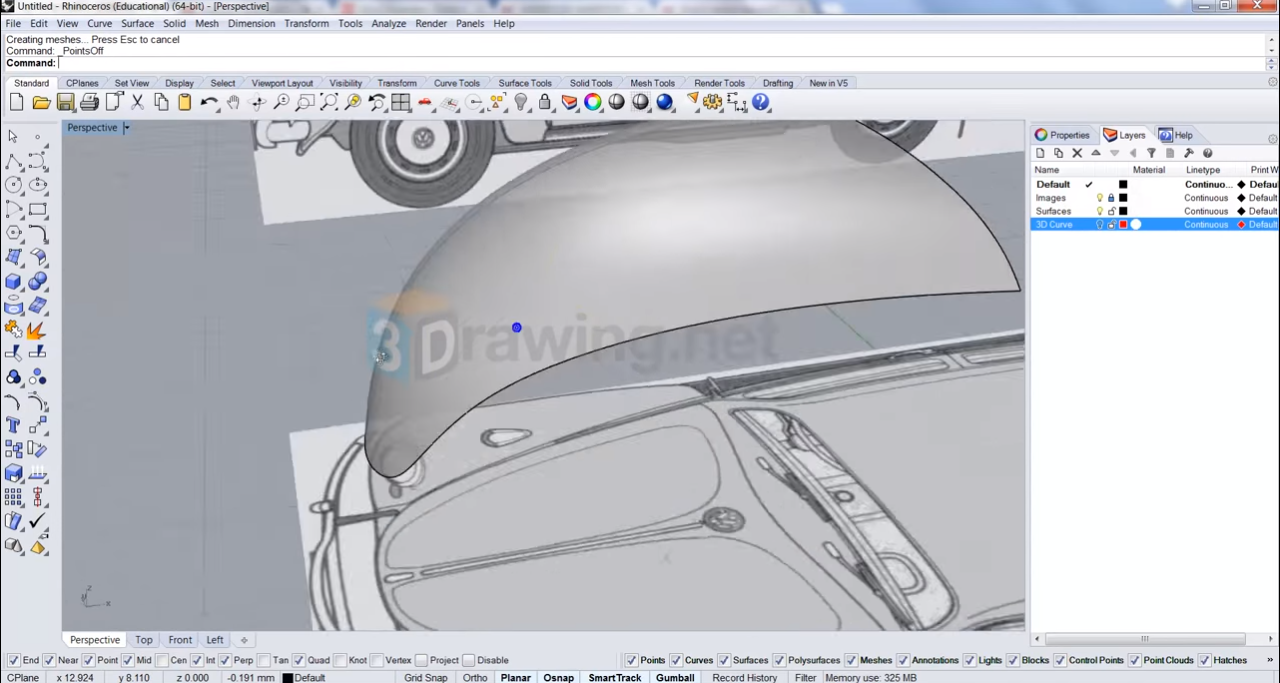Image resolution: width=1280 pixels, height=683 pixels.
Task: Enable the Knot osnap checkbox
Action: (x=340, y=660)
